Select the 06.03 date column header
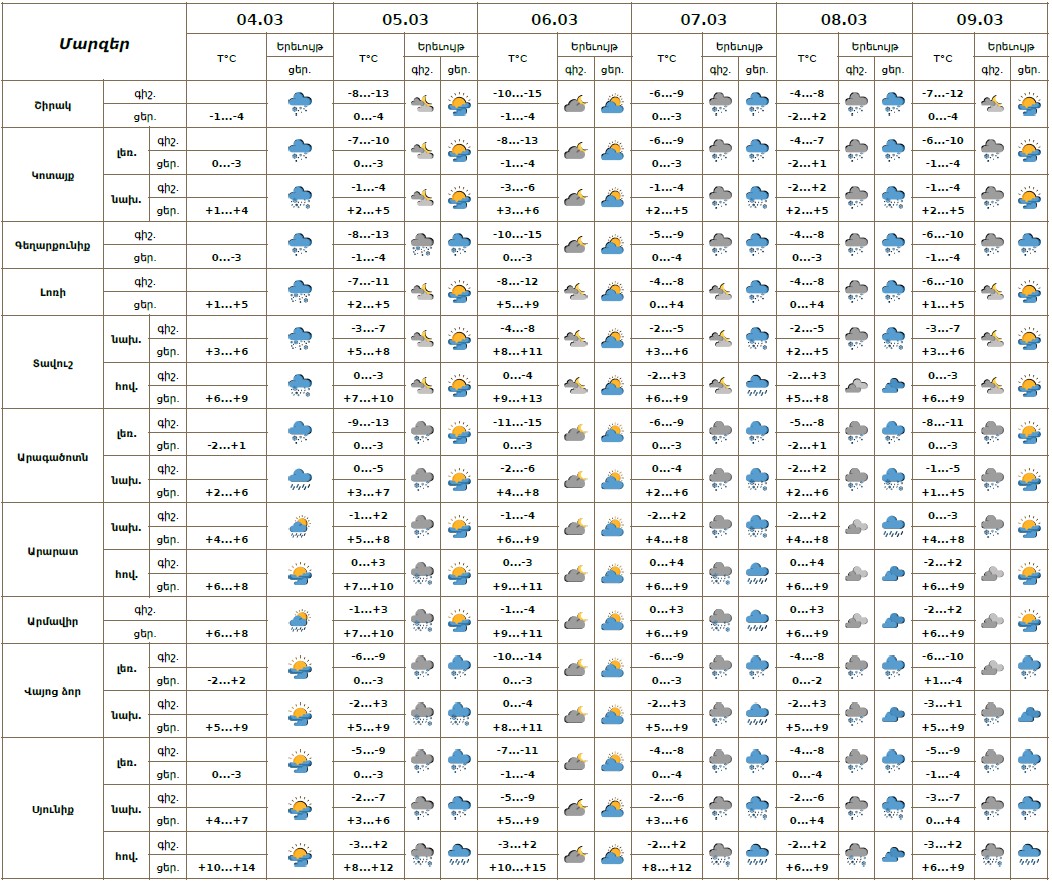 coord(554,19)
